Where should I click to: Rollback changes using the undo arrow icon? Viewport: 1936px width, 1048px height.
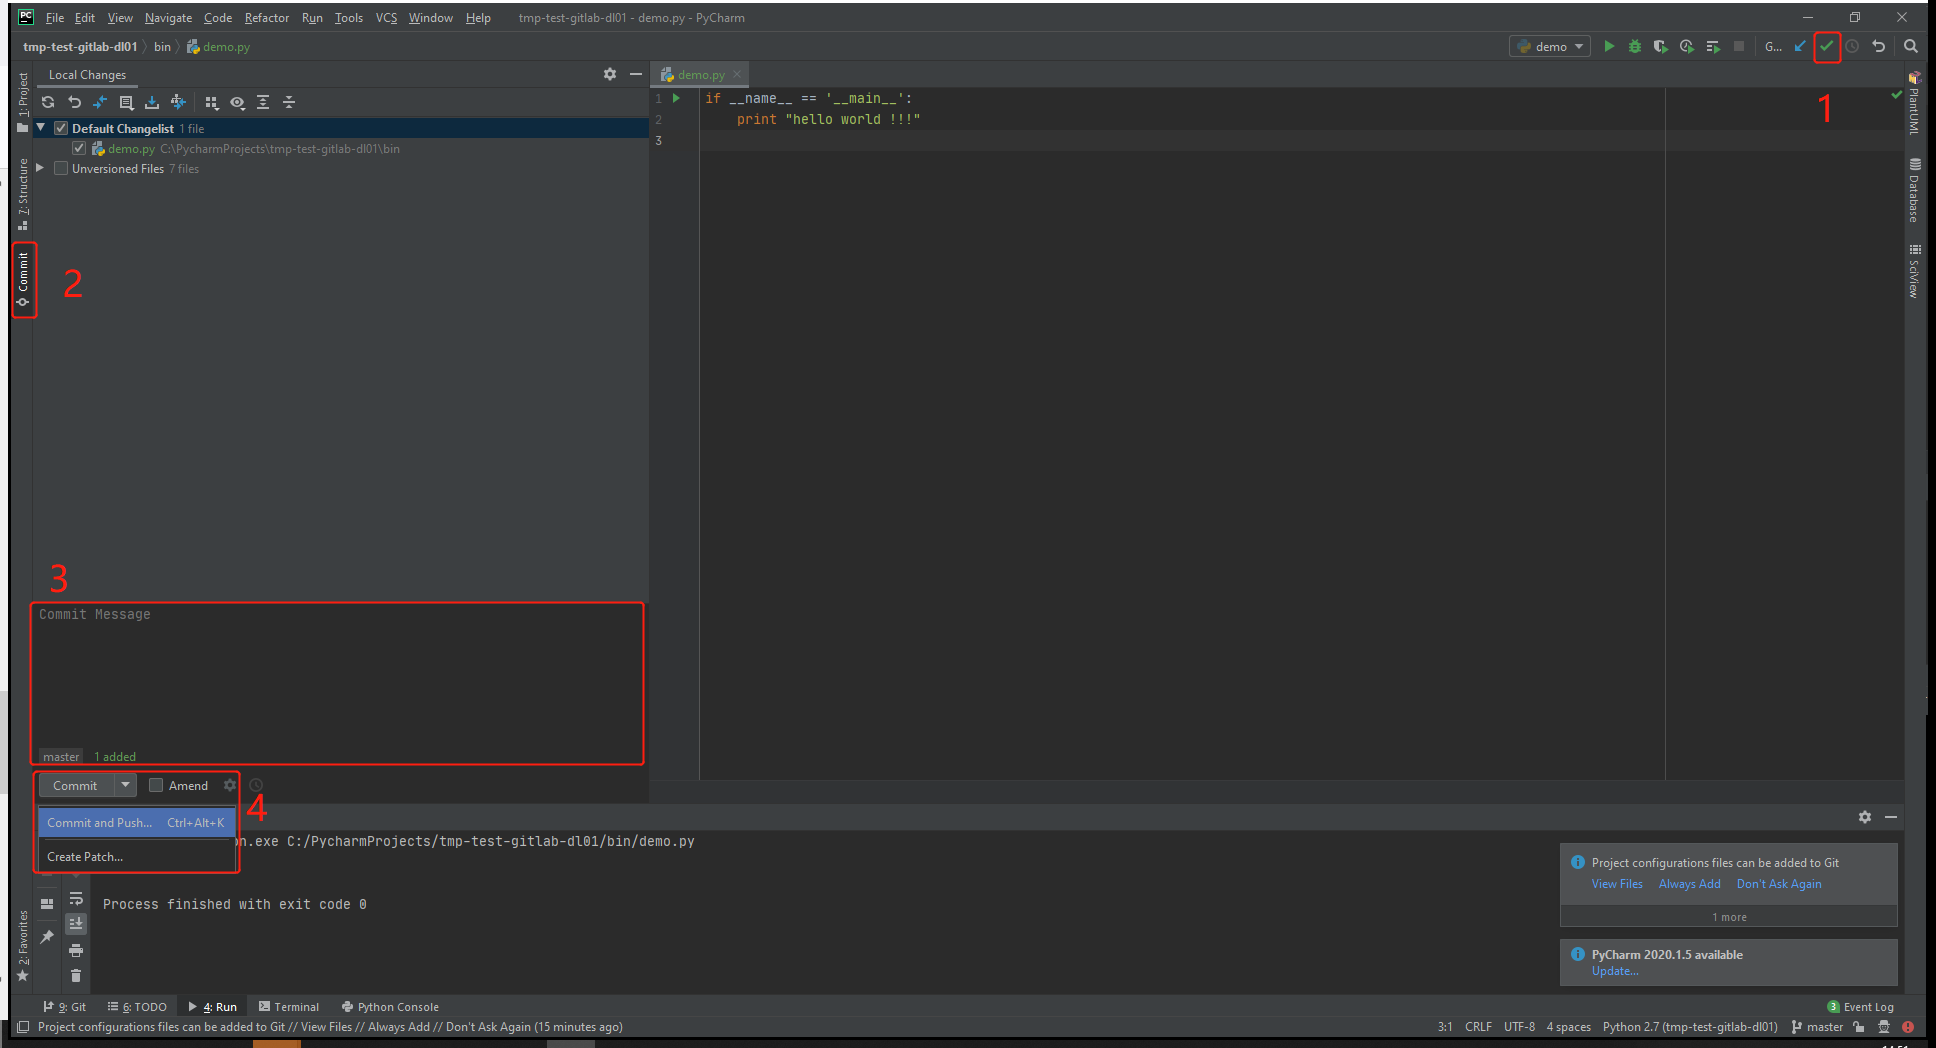point(73,102)
